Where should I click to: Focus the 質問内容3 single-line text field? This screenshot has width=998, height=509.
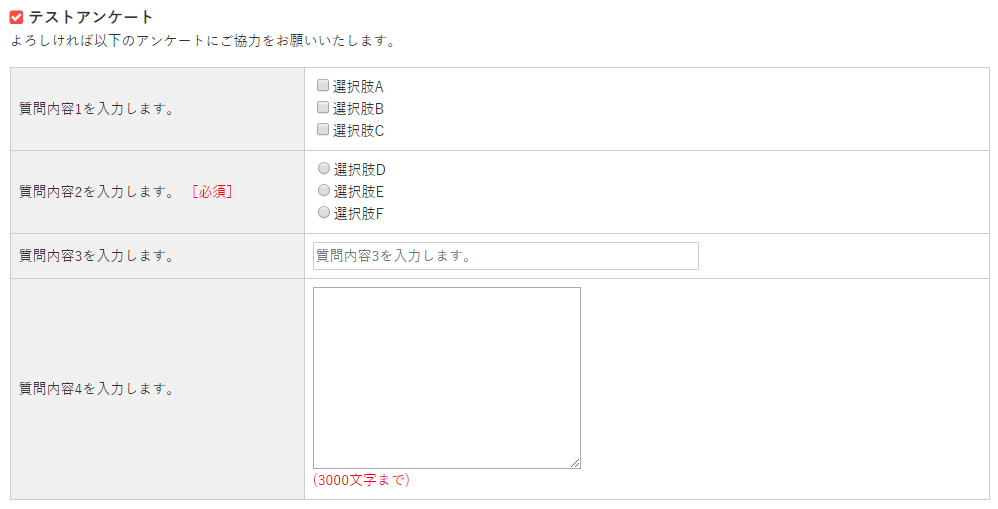(505, 256)
